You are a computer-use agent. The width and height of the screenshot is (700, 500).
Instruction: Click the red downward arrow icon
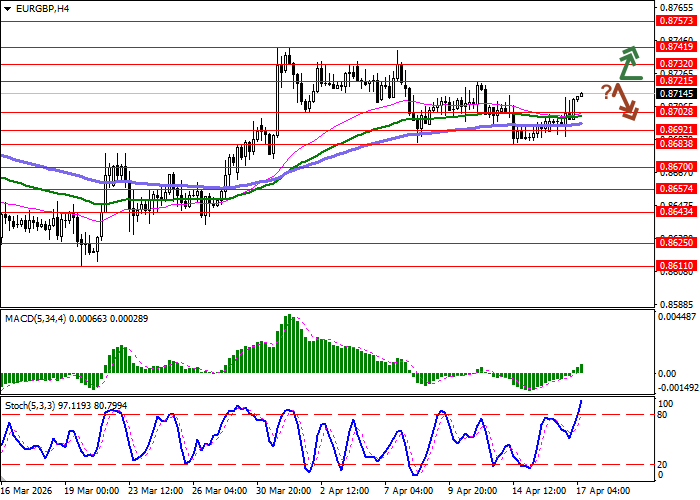point(626,101)
